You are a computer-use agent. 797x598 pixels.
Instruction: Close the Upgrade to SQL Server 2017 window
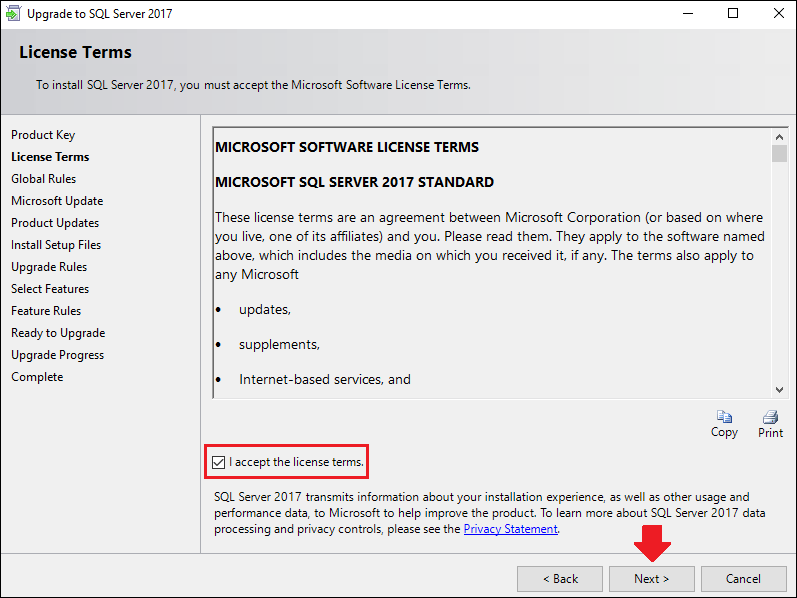click(779, 13)
